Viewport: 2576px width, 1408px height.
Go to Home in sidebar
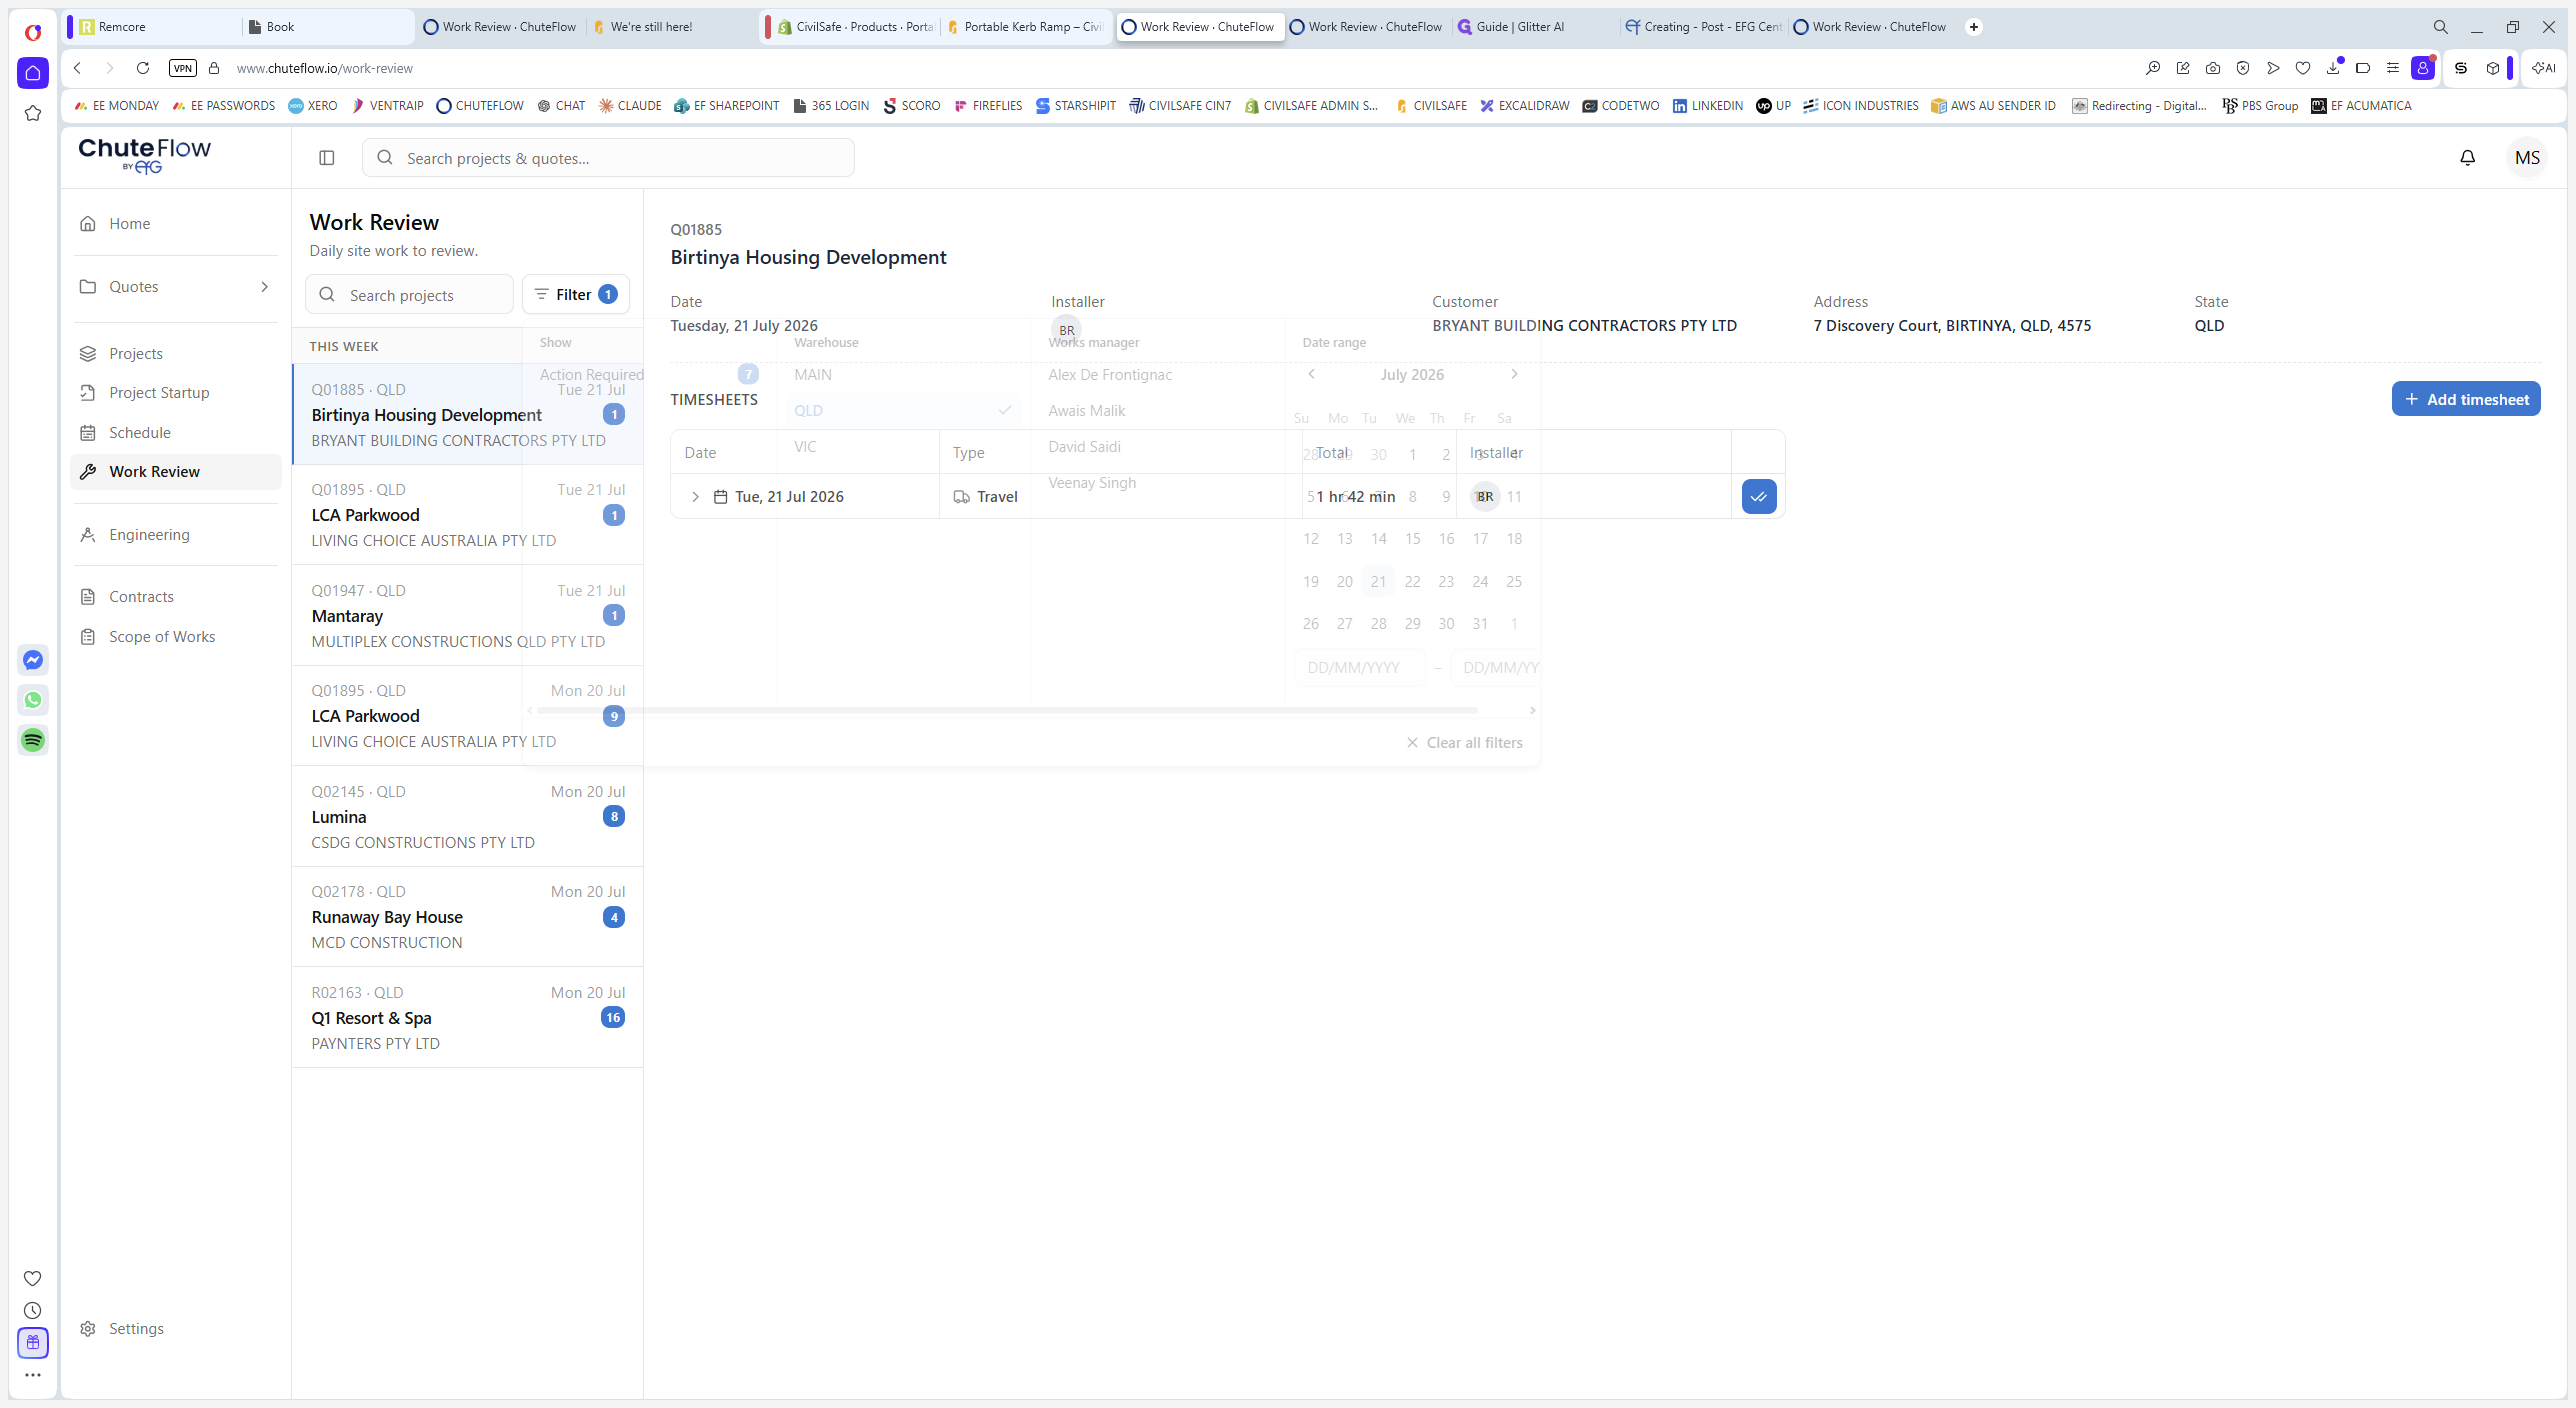tap(176, 224)
